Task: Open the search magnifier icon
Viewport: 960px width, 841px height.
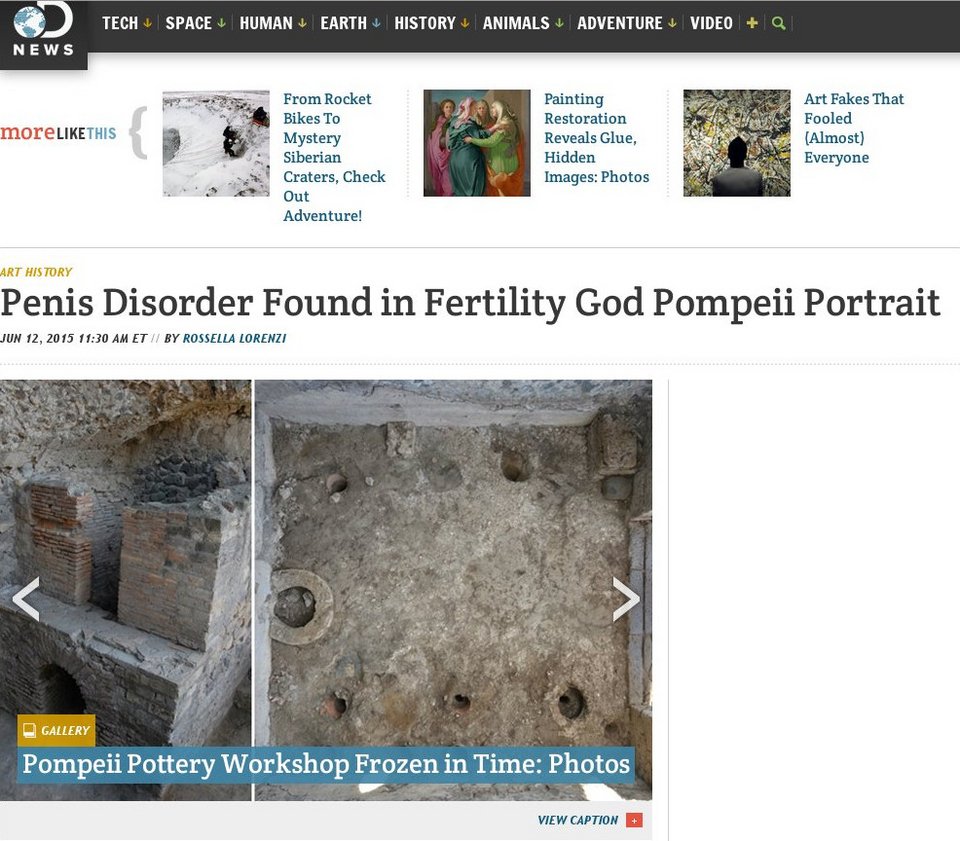Action: (x=778, y=23)
